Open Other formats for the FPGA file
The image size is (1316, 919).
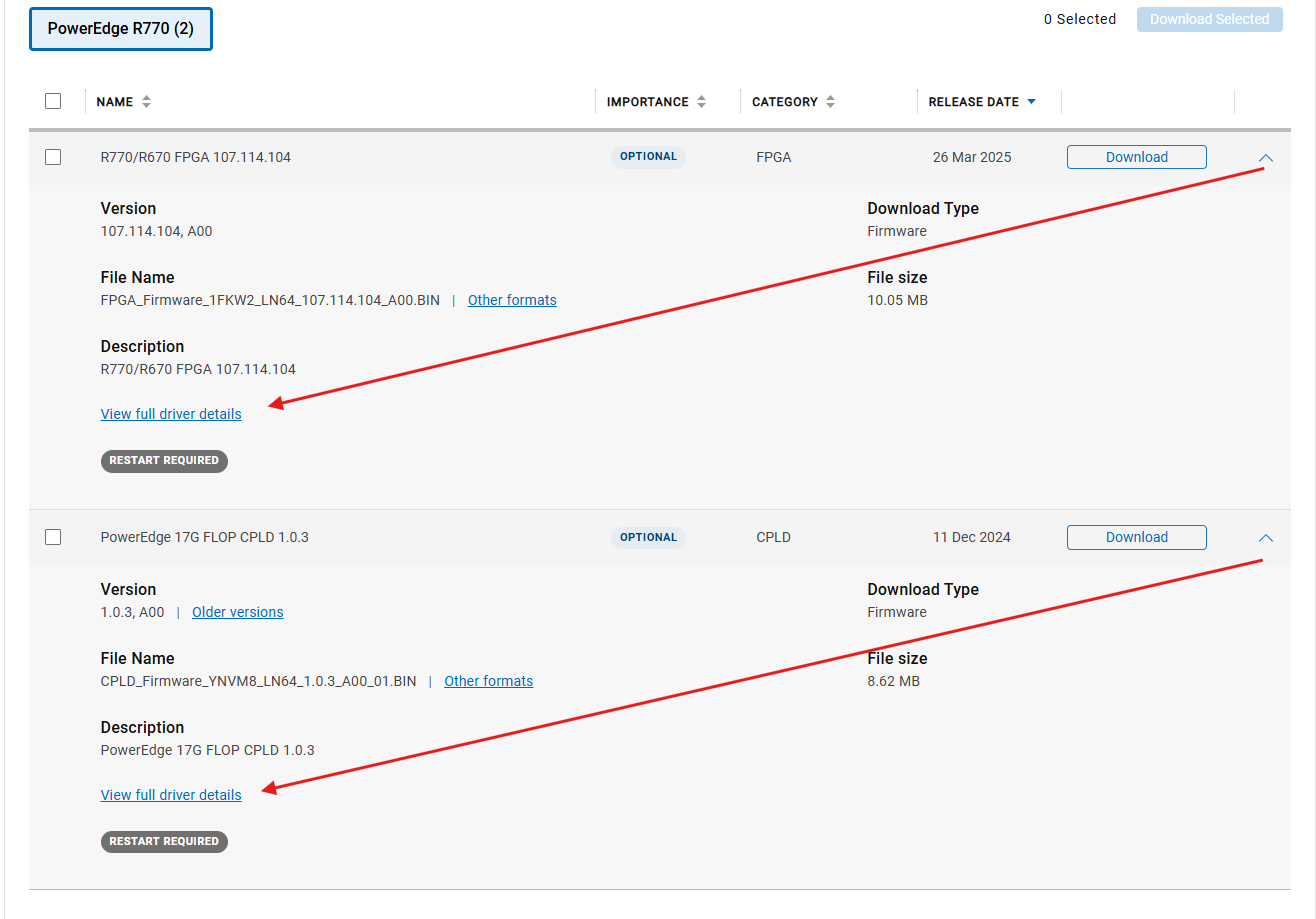coord(512,299)
